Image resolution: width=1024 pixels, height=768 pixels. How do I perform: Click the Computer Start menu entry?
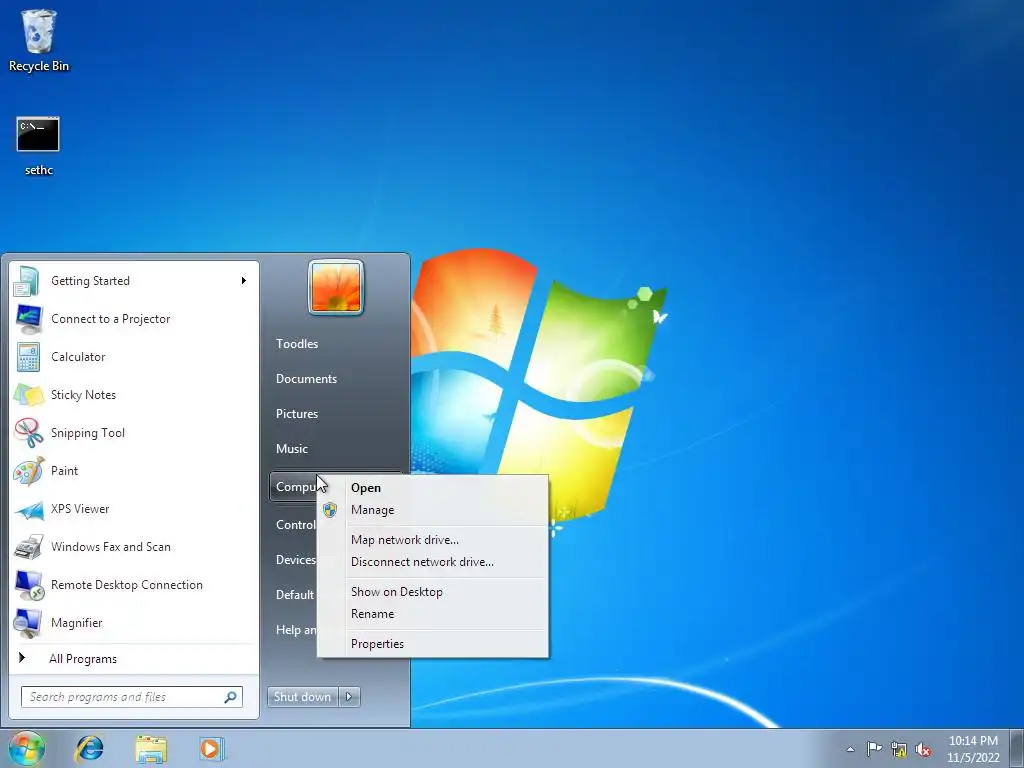pos(293,487)
